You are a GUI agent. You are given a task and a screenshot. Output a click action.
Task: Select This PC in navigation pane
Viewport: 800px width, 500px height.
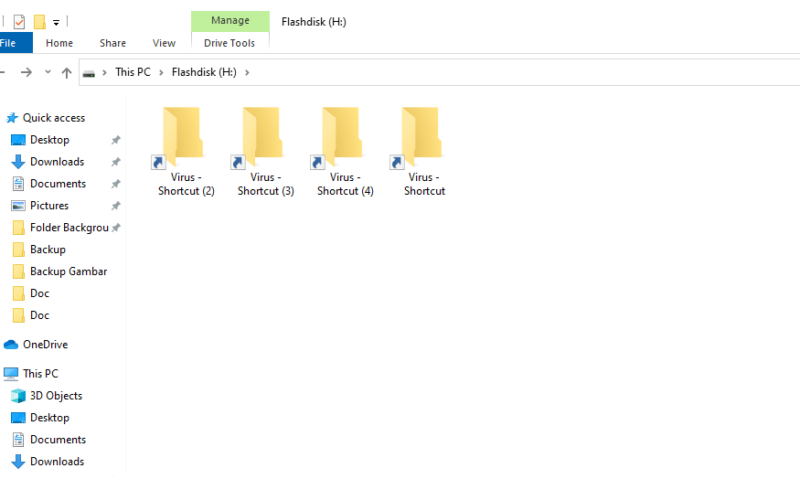coord(40,373)
